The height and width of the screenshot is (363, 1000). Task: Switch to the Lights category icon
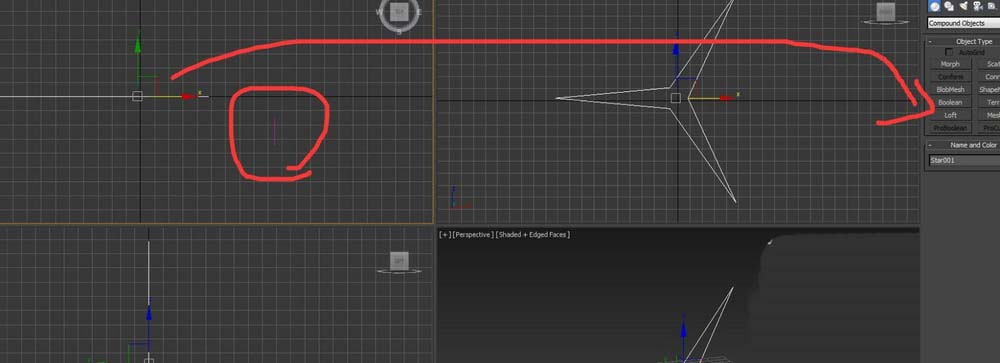(964, 6)
